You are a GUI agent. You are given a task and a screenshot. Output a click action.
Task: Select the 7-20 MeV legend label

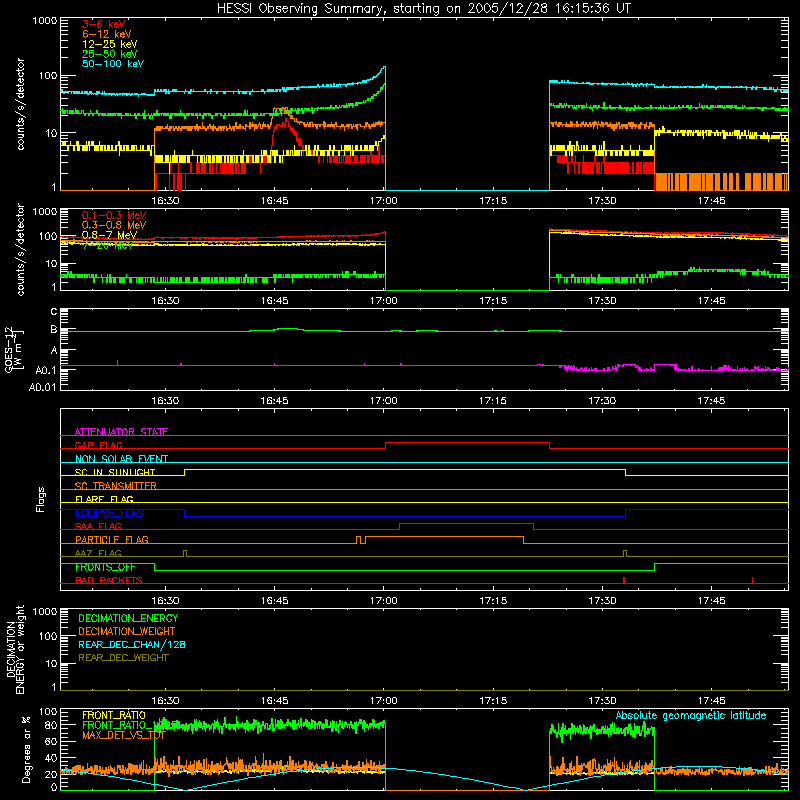coord(108,245)
